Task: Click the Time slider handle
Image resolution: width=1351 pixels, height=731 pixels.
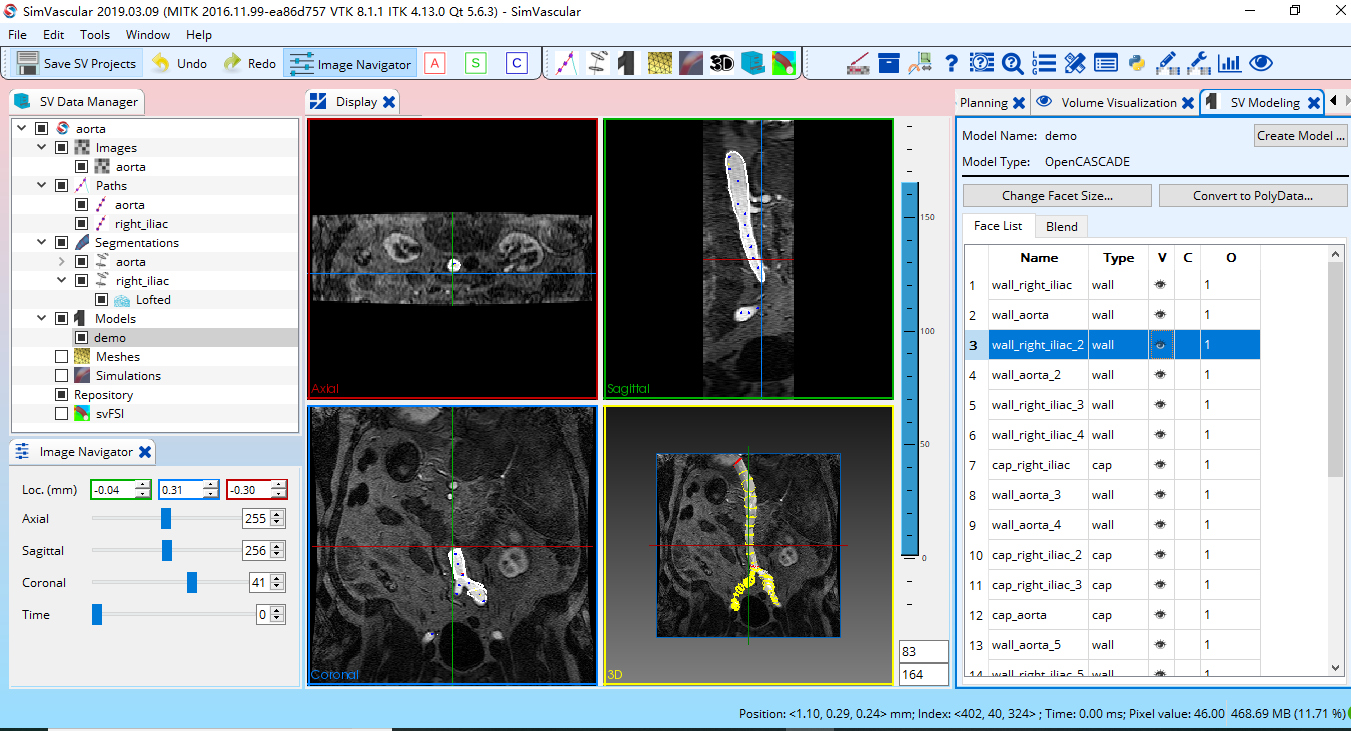Action: tap(97, 615)
